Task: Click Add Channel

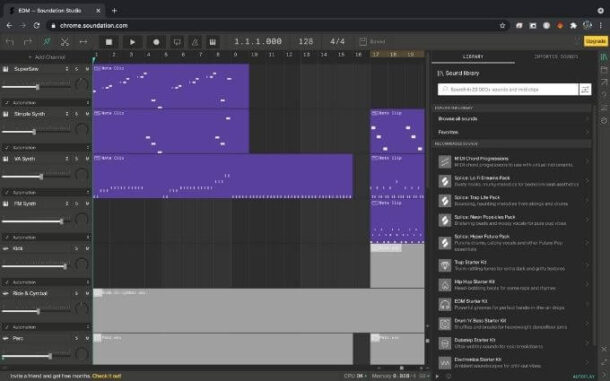Action: [x=47, y=57]
